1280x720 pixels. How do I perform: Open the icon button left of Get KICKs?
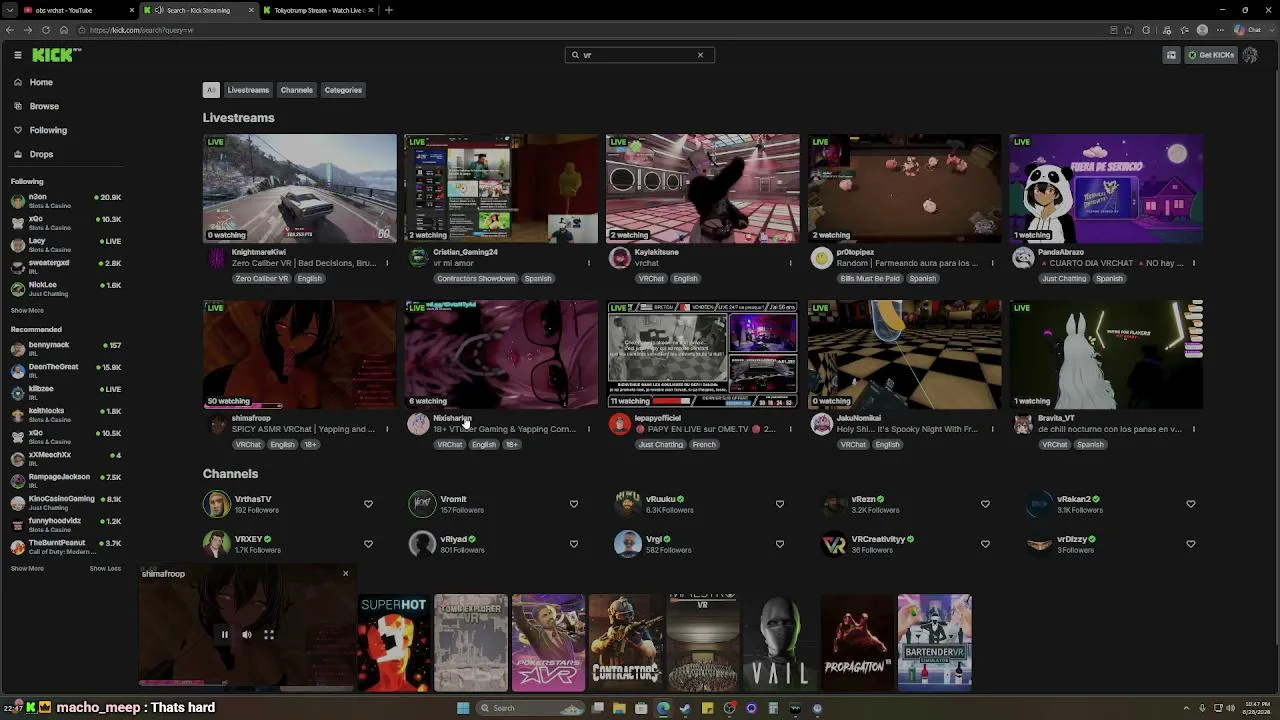click(x=1171, y=55)
